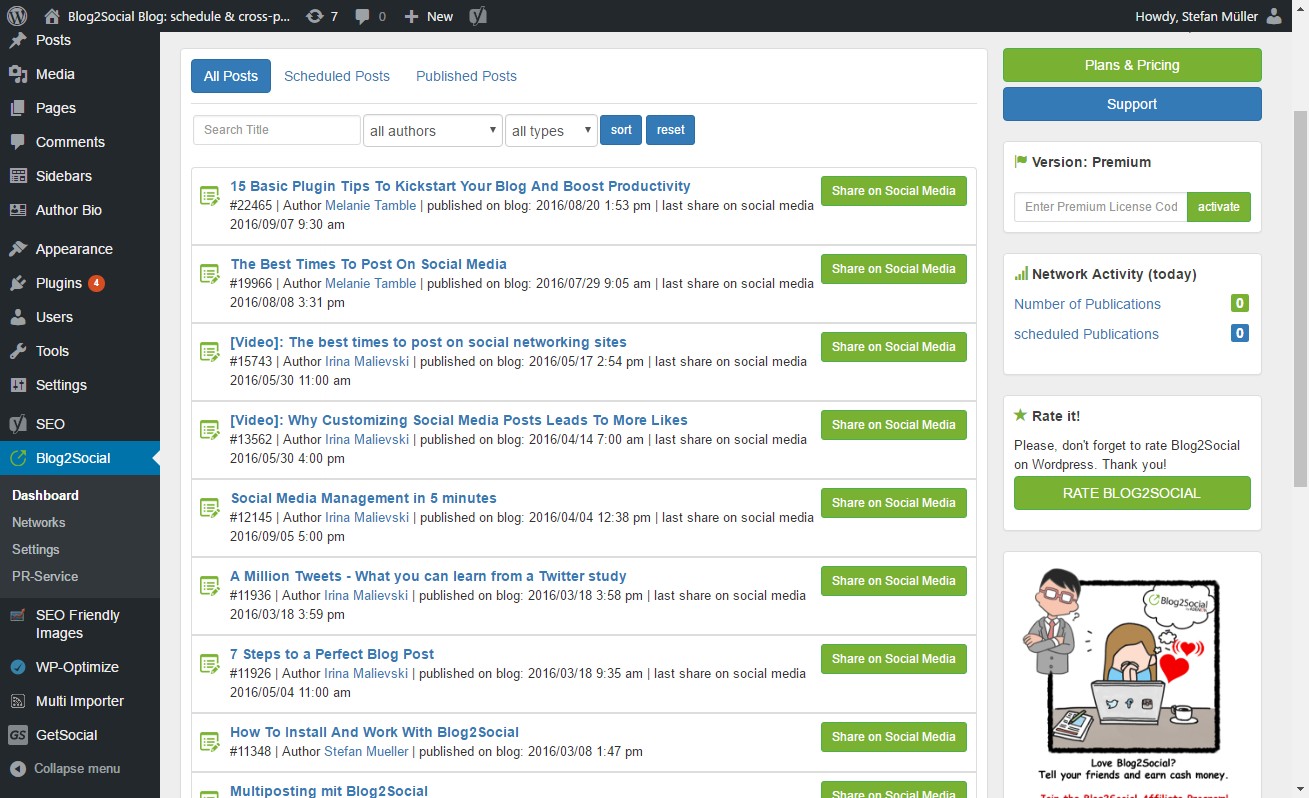Switch to Published Posts tab
This screenshot has width=1309, height=798.
[x=466, y=76]
